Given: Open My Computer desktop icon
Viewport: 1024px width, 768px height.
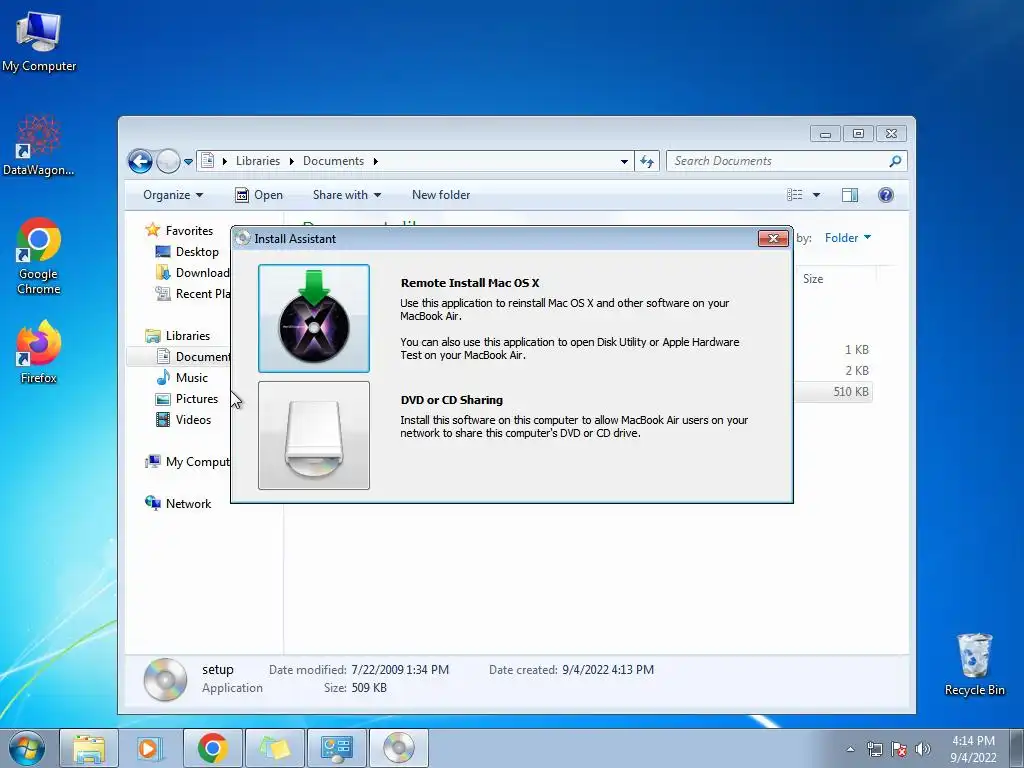Looking at the screenshot, I should 39,42.
